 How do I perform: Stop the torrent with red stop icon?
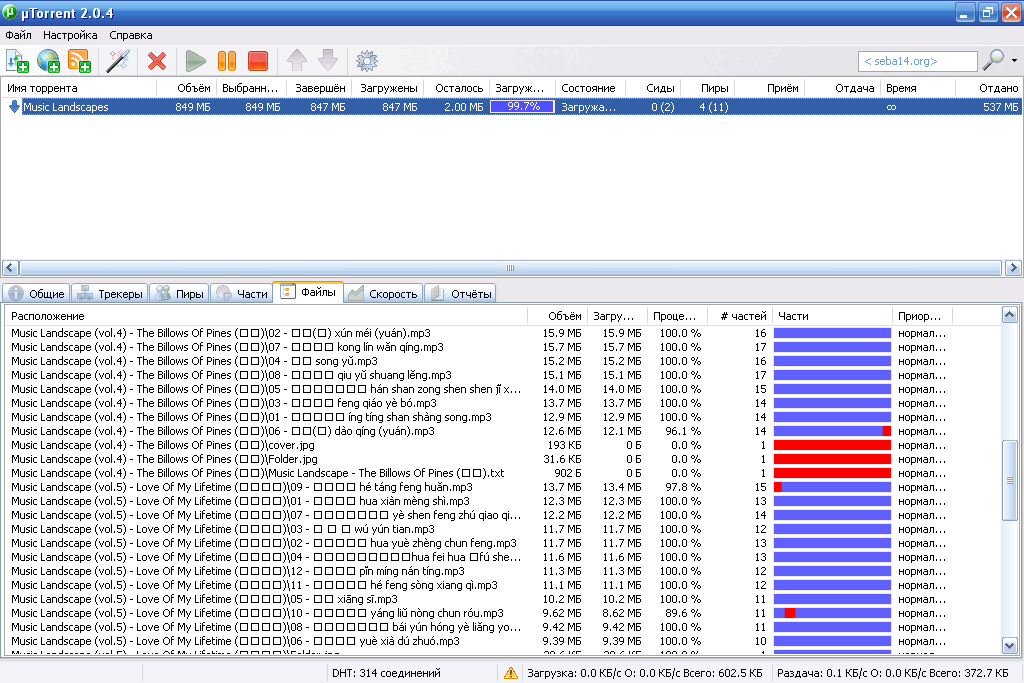[x=258, y=61]
